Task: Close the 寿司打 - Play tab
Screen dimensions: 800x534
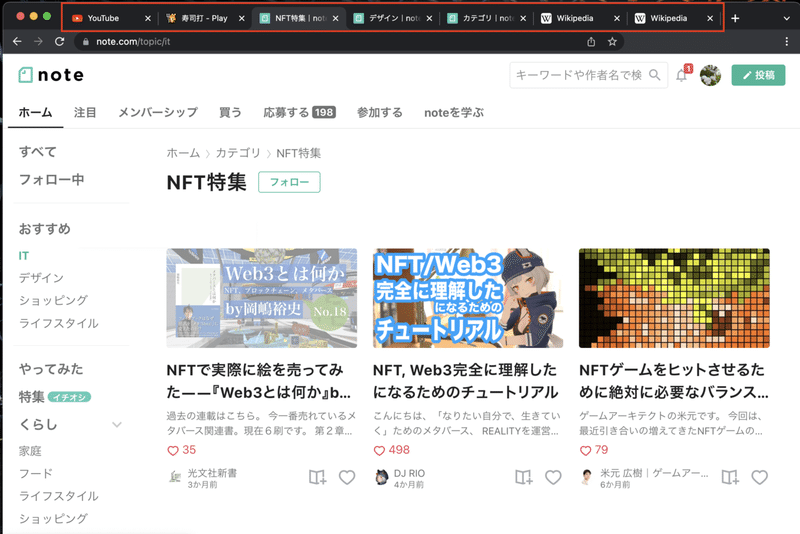Action: pos(241,18)
